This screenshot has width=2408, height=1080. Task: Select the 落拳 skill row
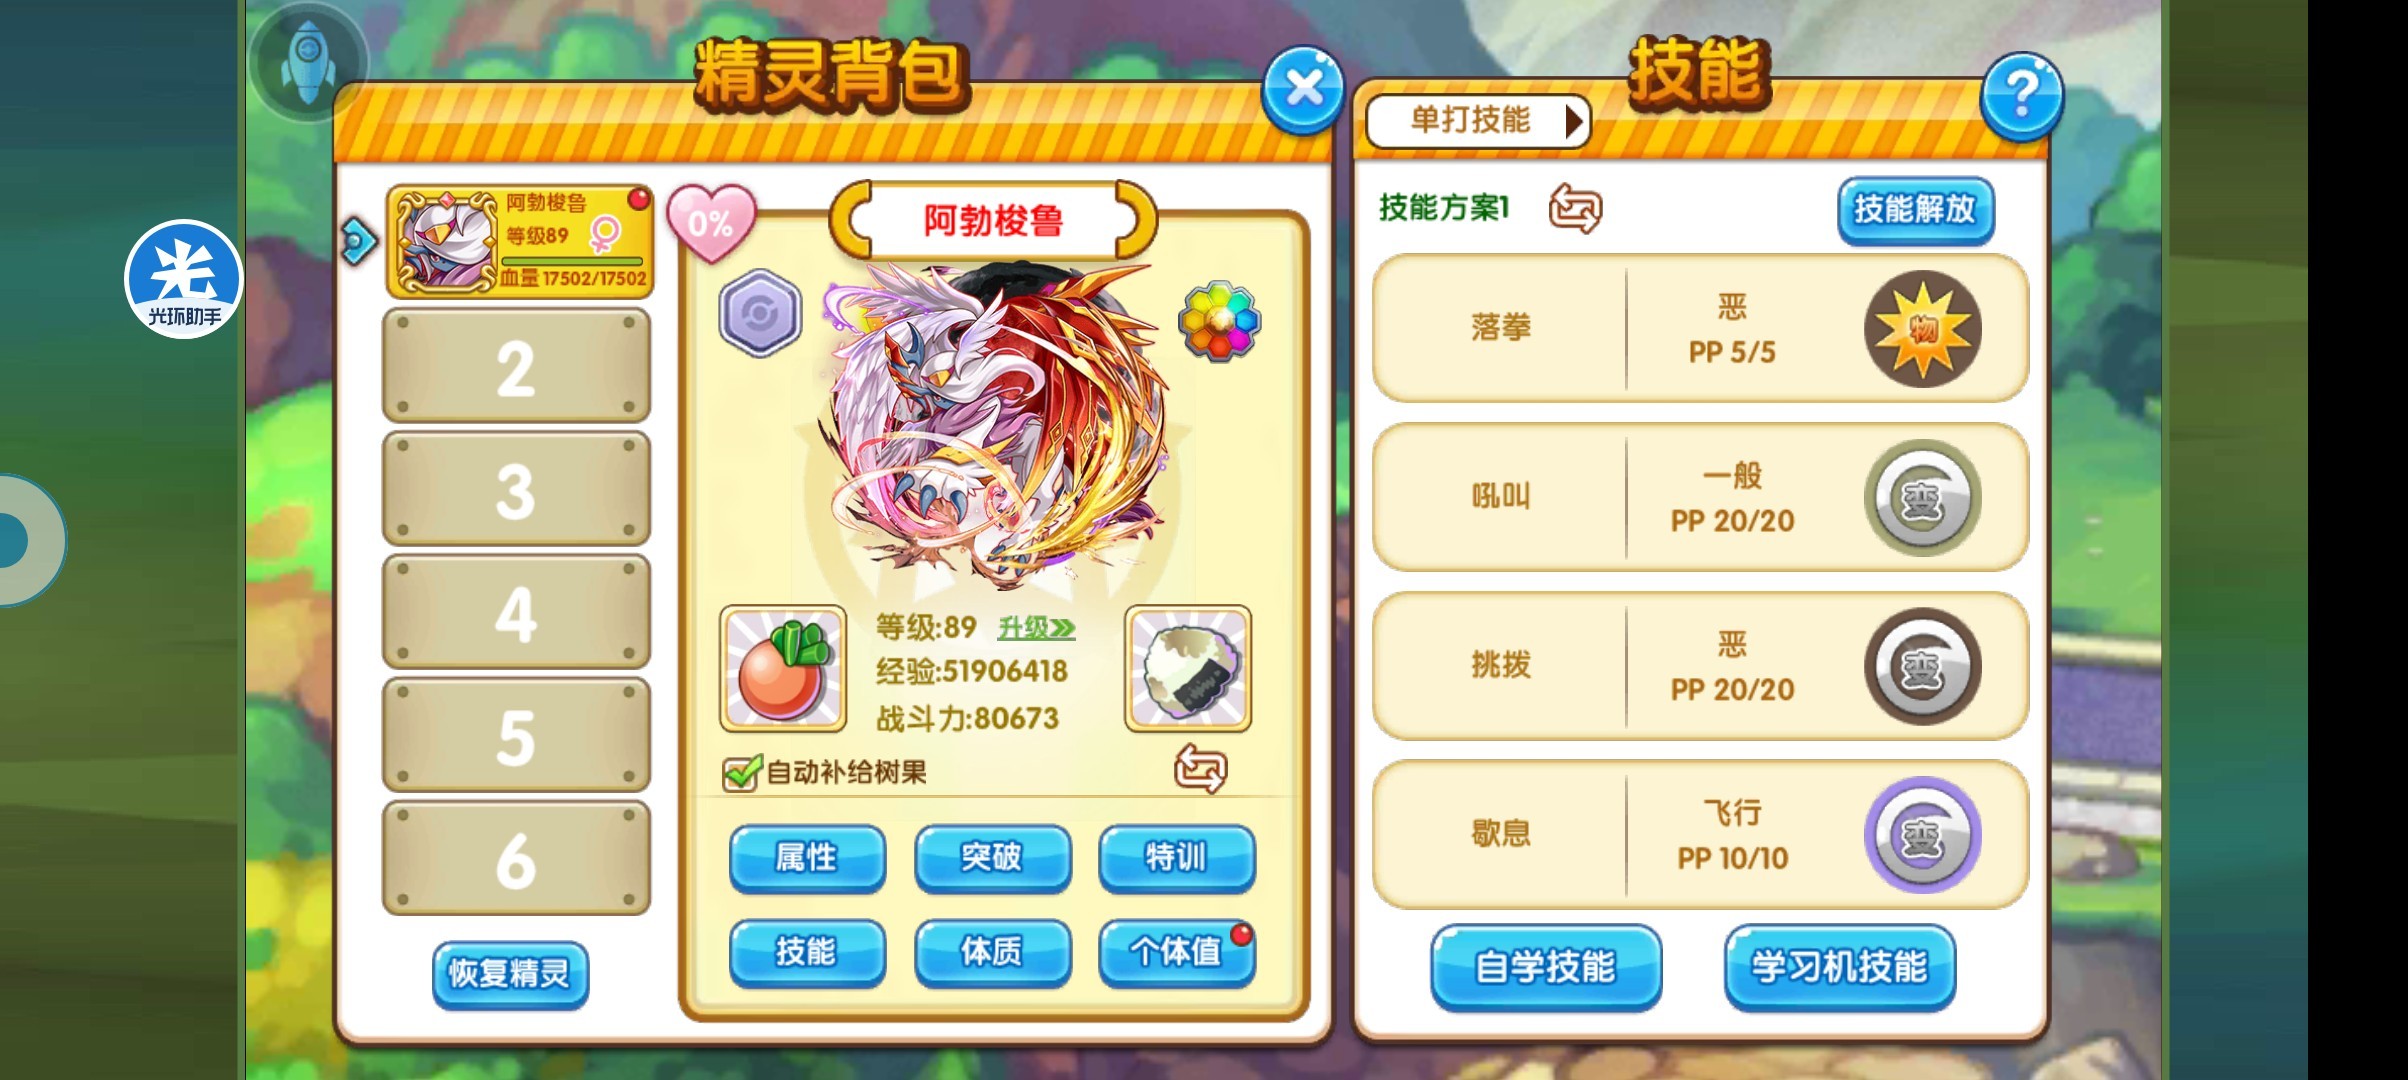tap(1700, 328)
